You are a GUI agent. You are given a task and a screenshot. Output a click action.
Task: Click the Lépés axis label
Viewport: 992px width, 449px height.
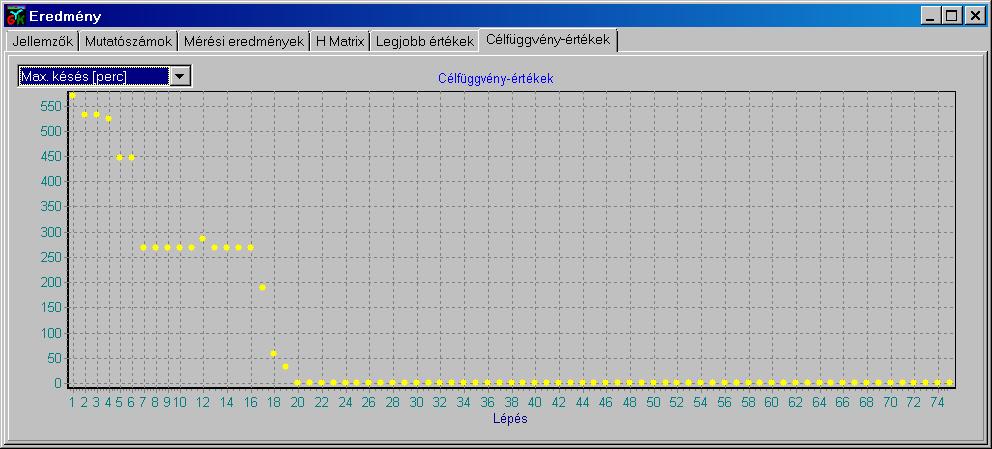point(510,419)
